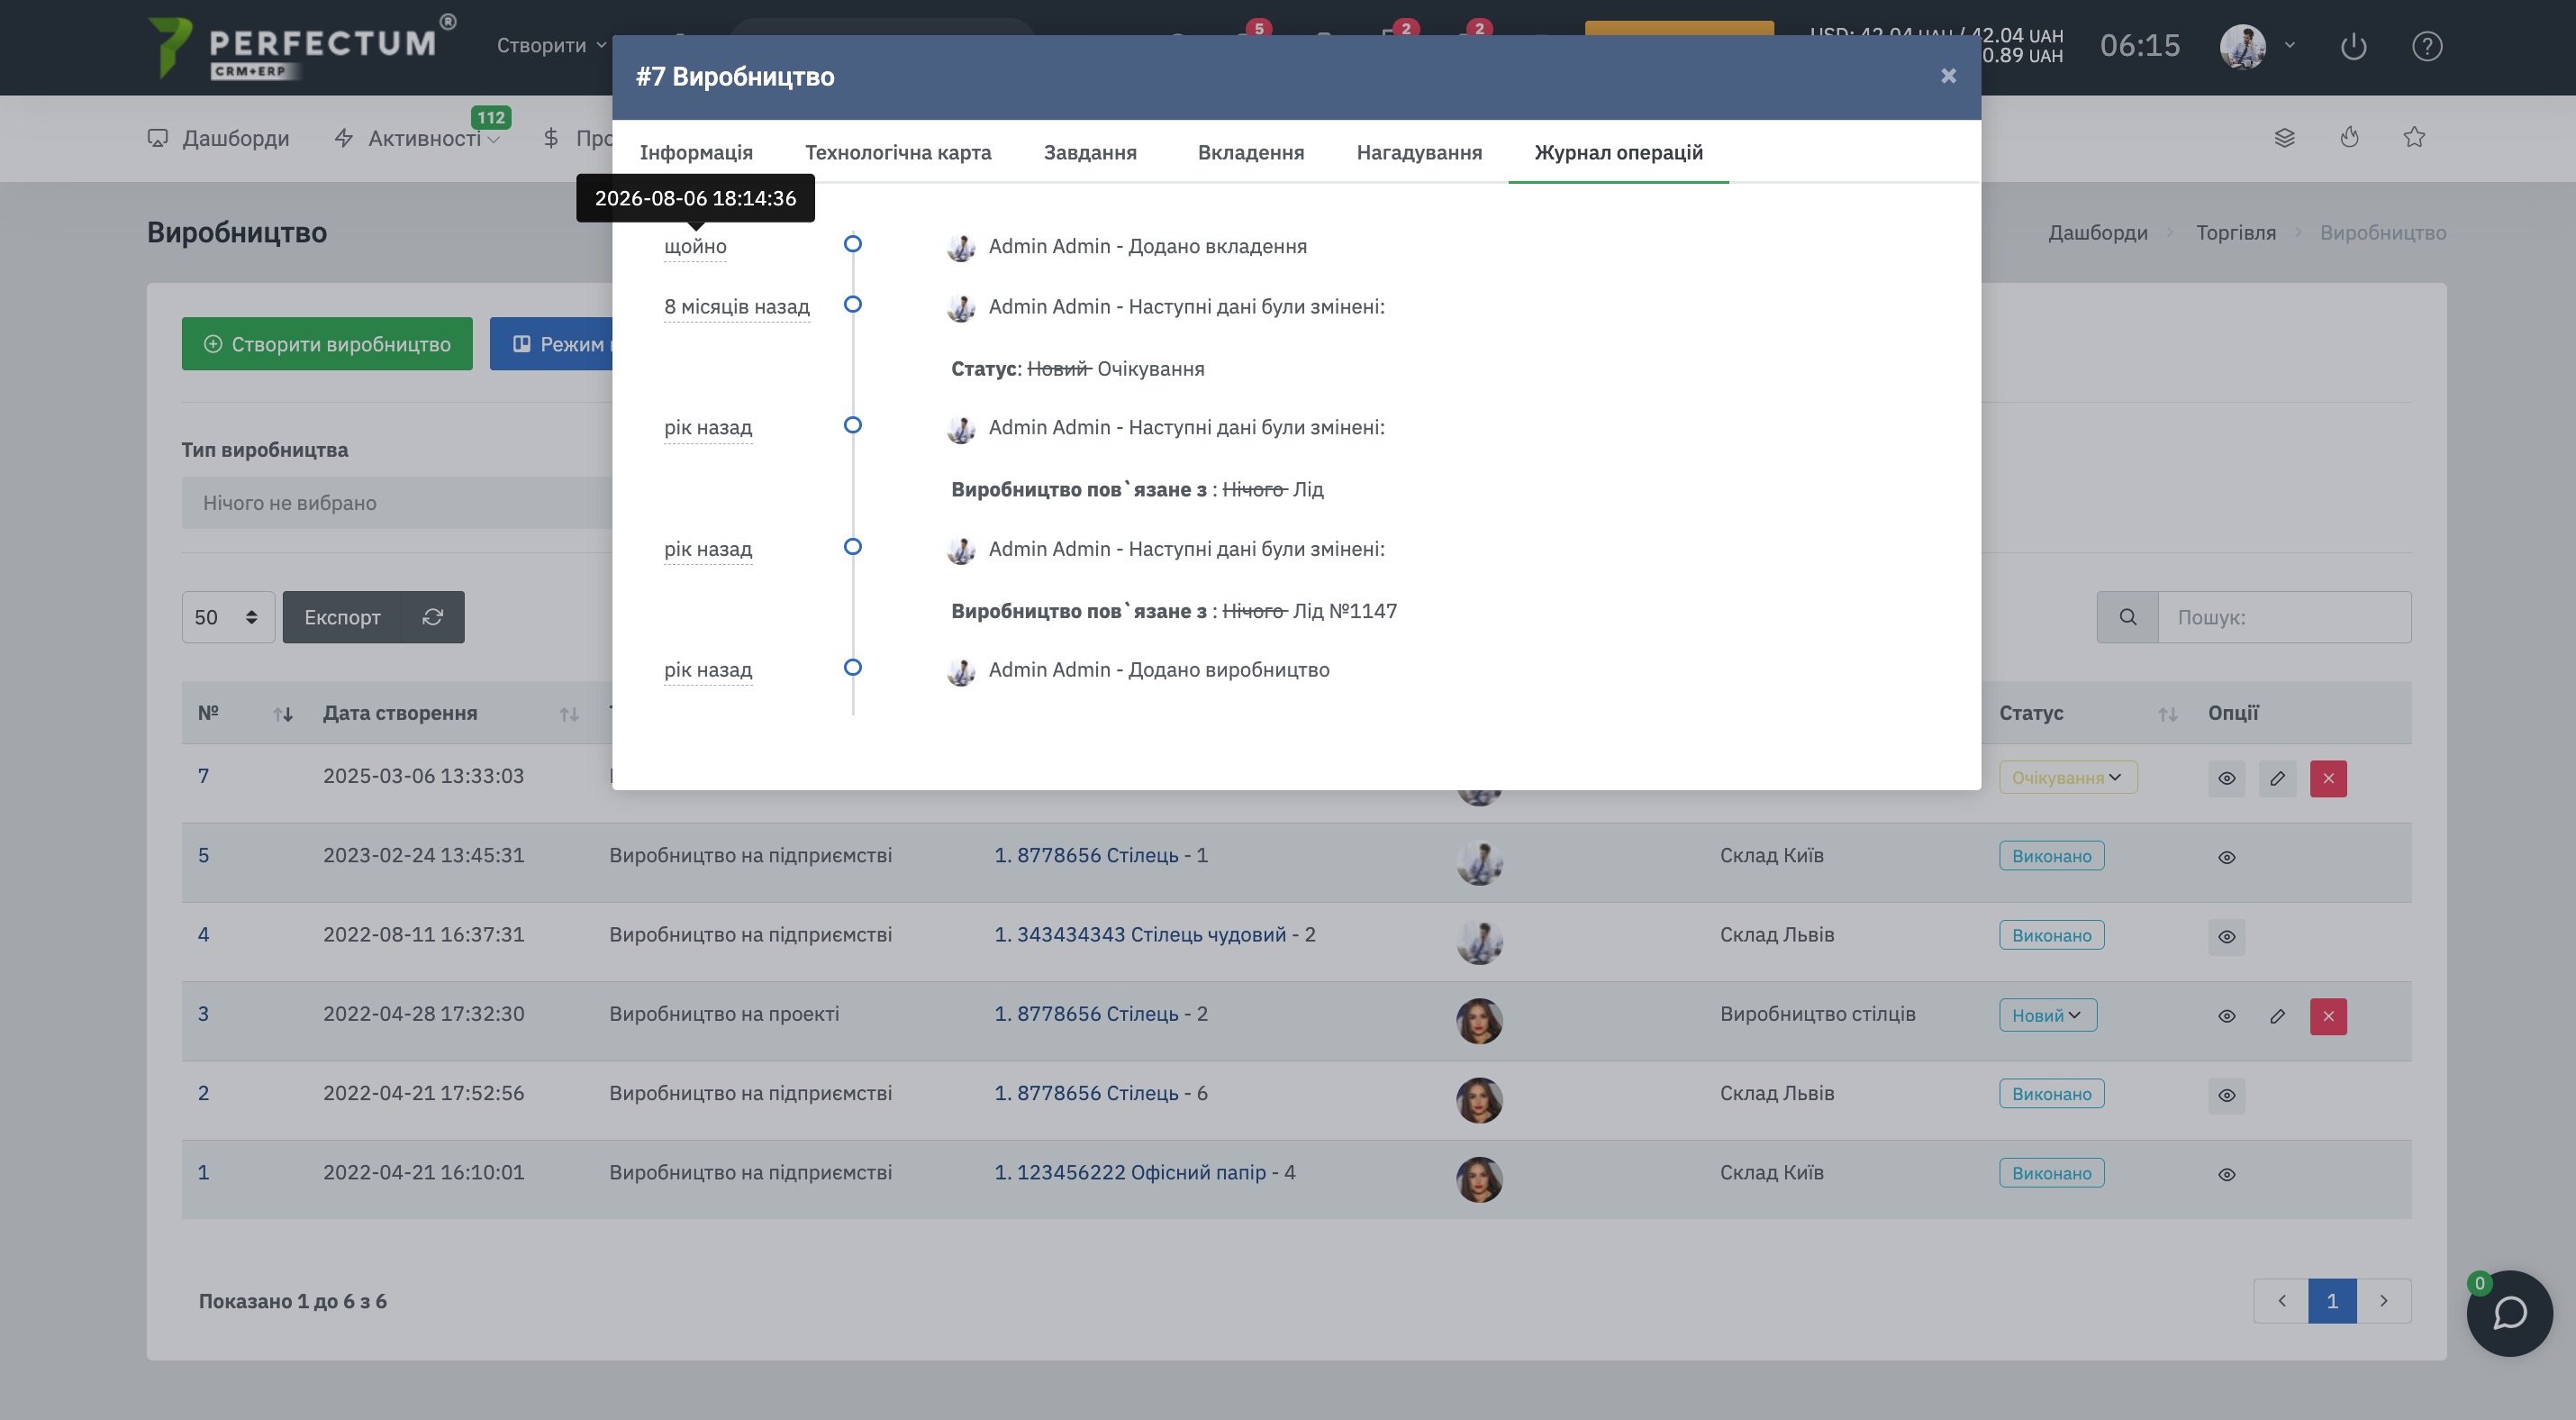Image resolution: width=2576 pixels, height=1420 pixels.
Task: Open production number 4 link
Action: coord(203,934)
